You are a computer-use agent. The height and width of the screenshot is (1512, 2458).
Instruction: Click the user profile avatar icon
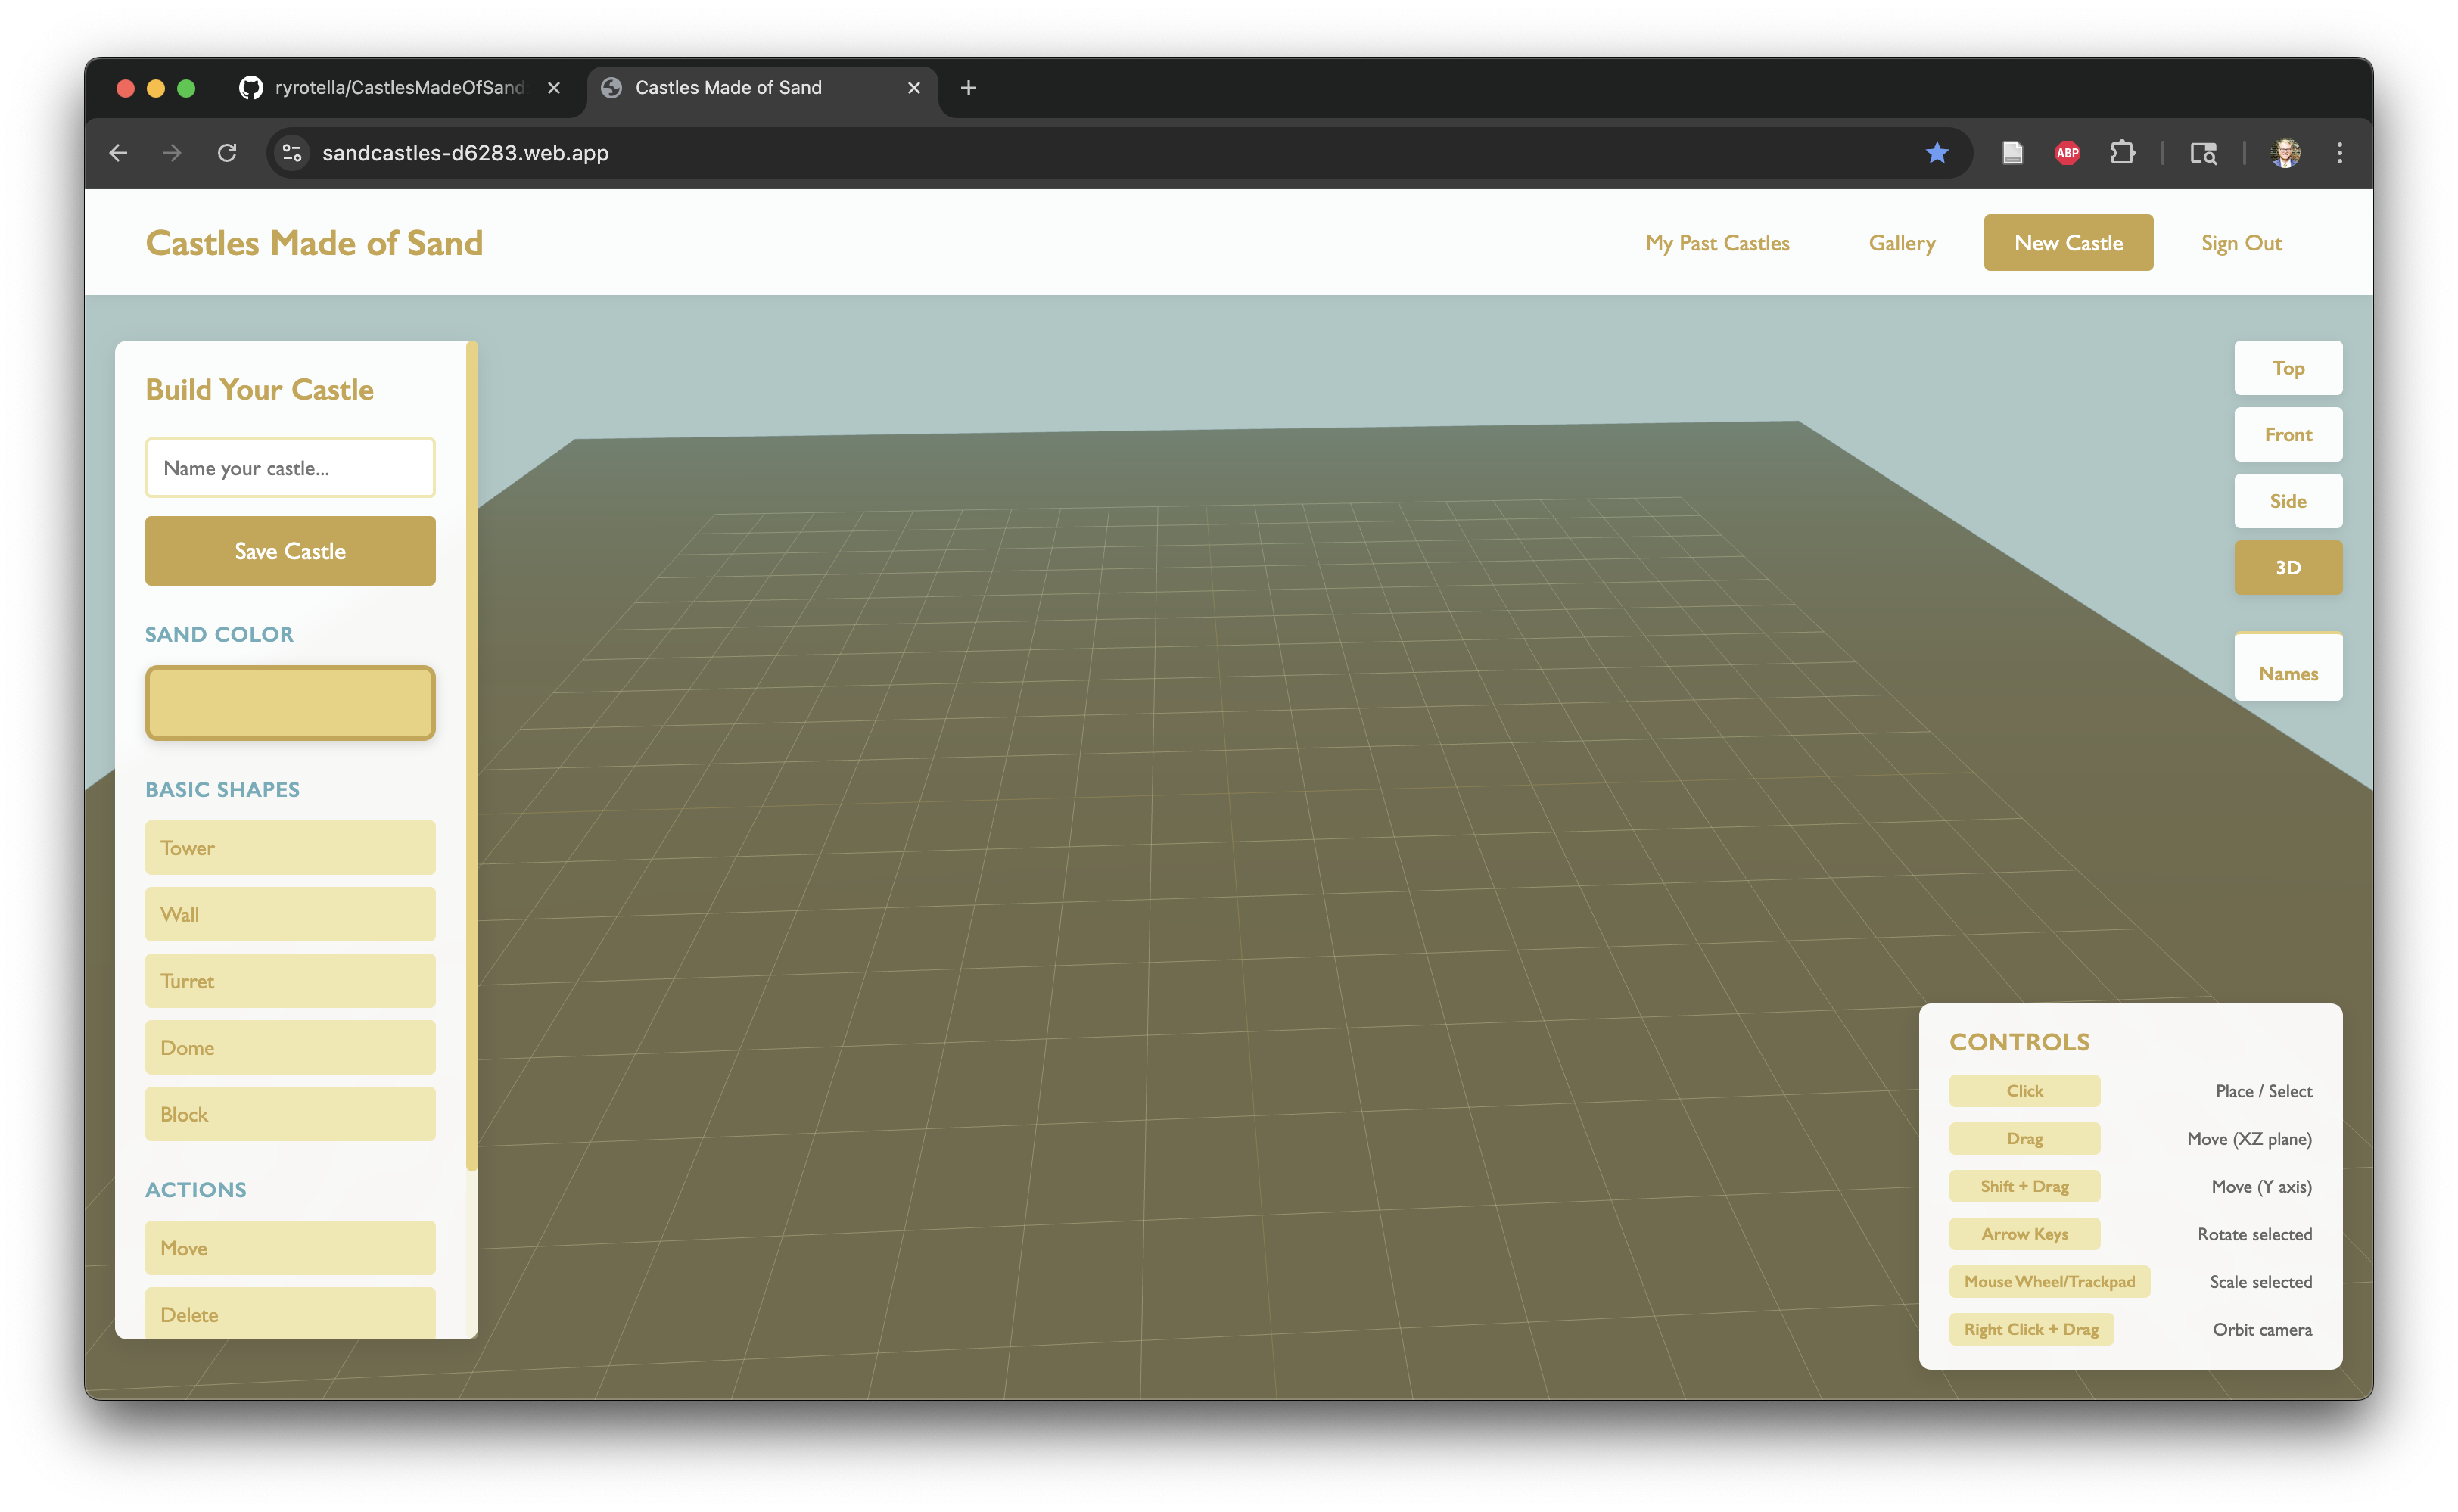click(x=2285, y=153)
